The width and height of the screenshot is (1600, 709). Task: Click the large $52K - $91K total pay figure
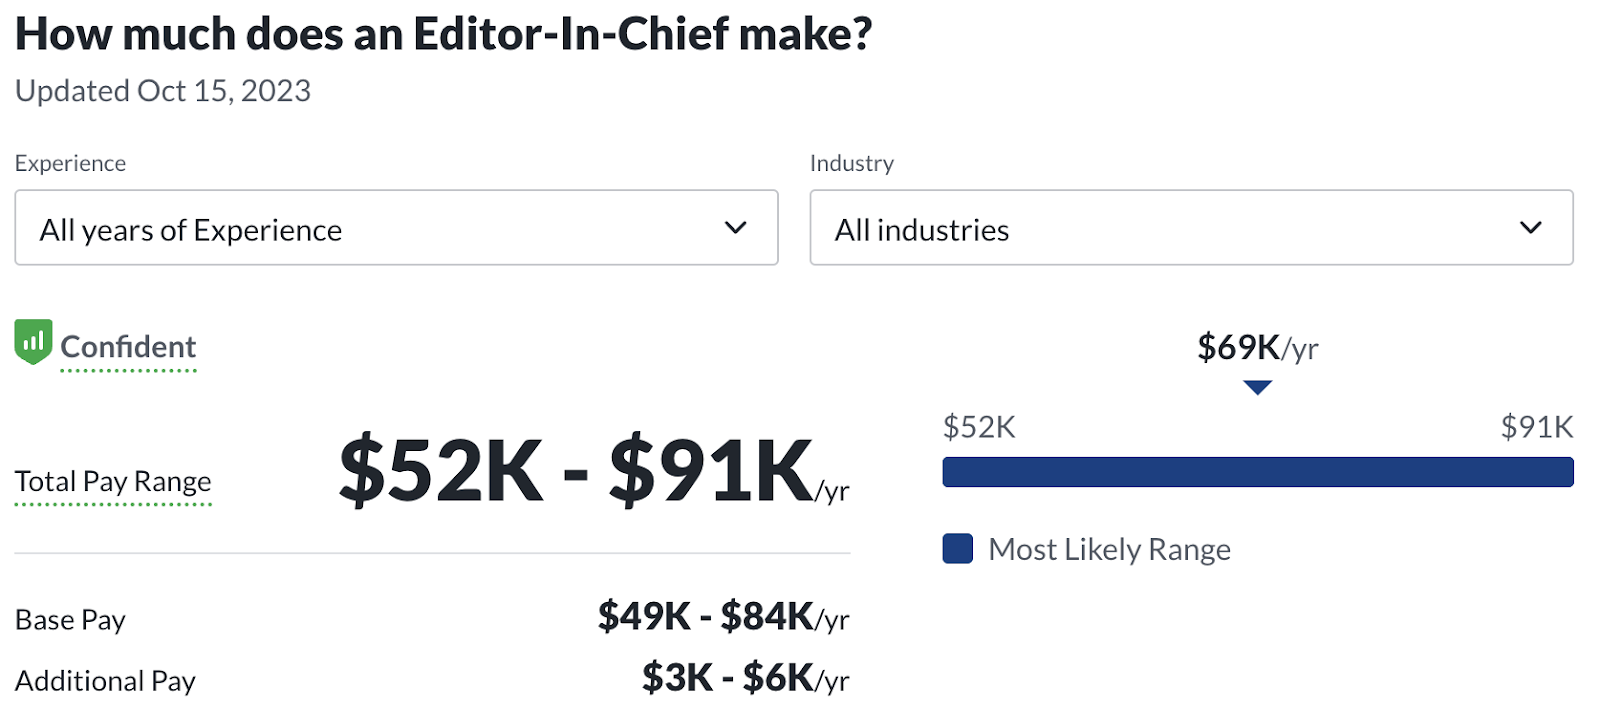(592, 471)
